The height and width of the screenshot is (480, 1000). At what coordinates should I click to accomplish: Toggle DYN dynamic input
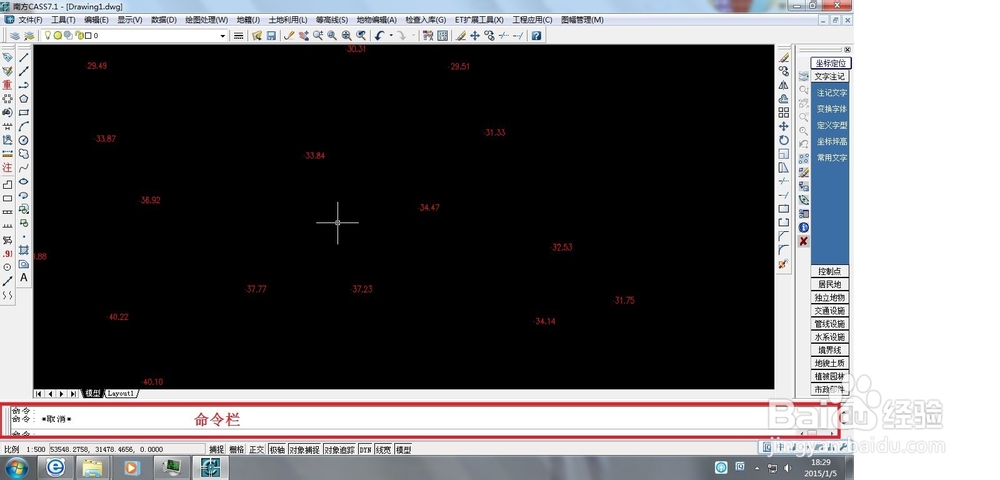[x=365, y=449]
